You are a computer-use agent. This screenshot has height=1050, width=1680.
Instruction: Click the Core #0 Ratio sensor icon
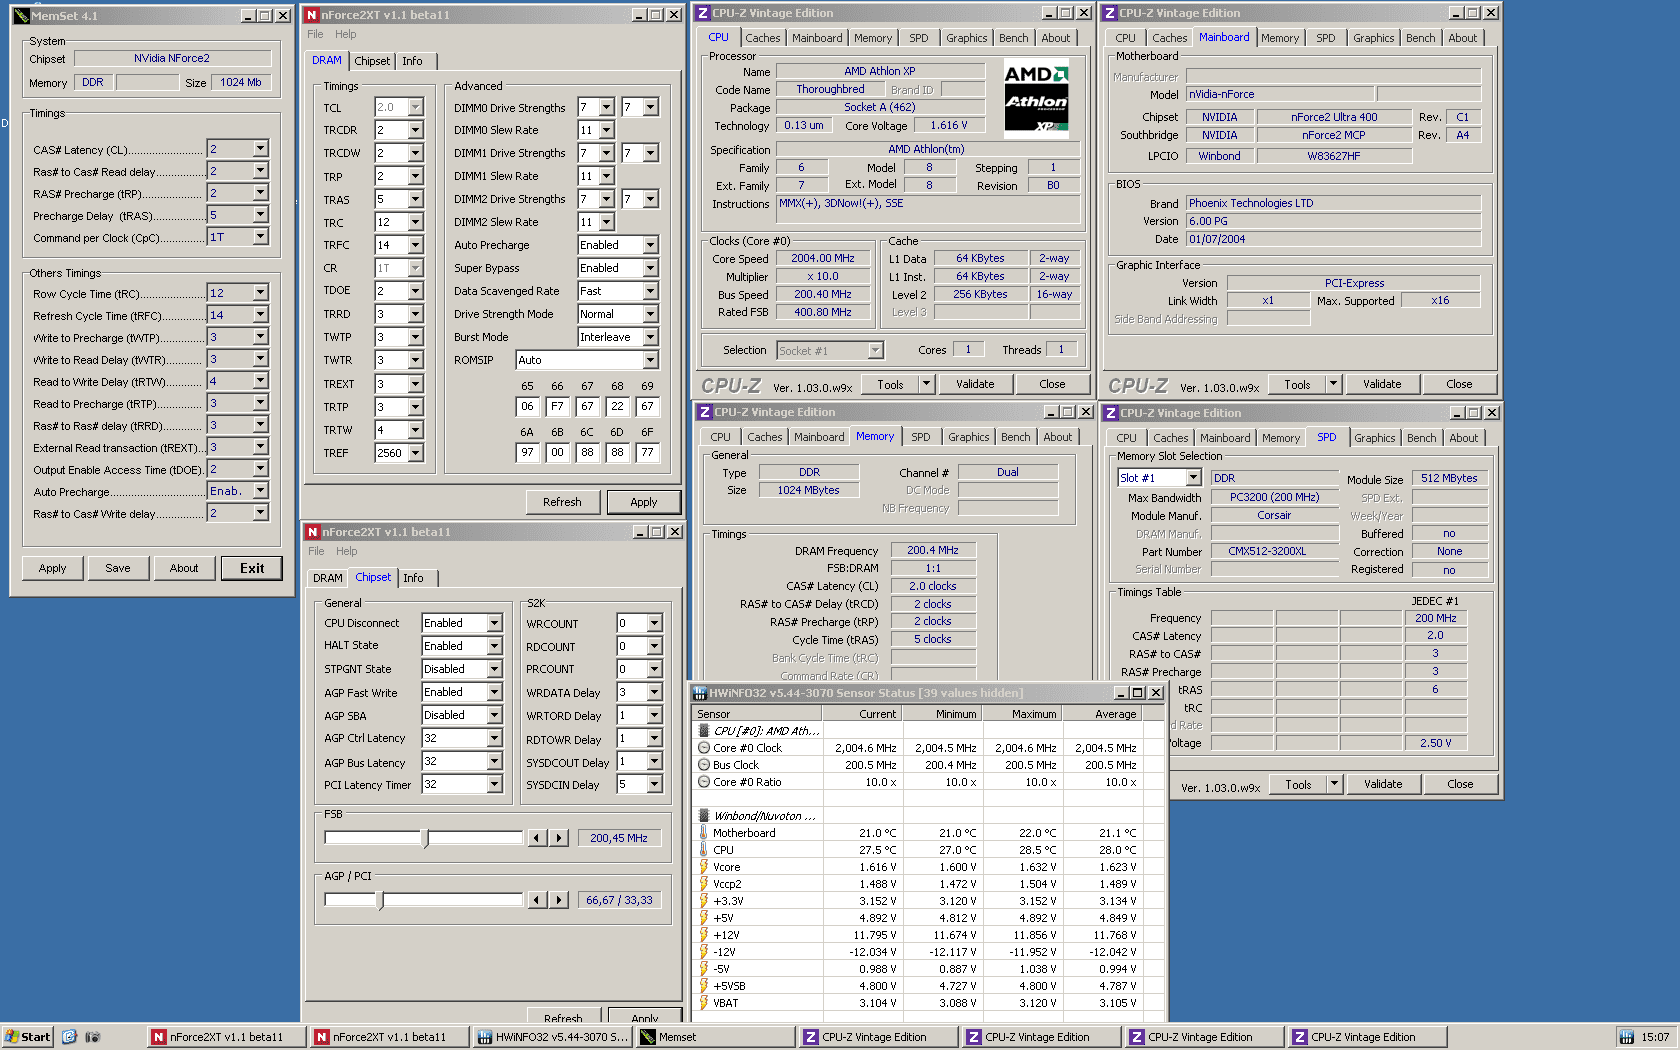click(x=704, y=782)
